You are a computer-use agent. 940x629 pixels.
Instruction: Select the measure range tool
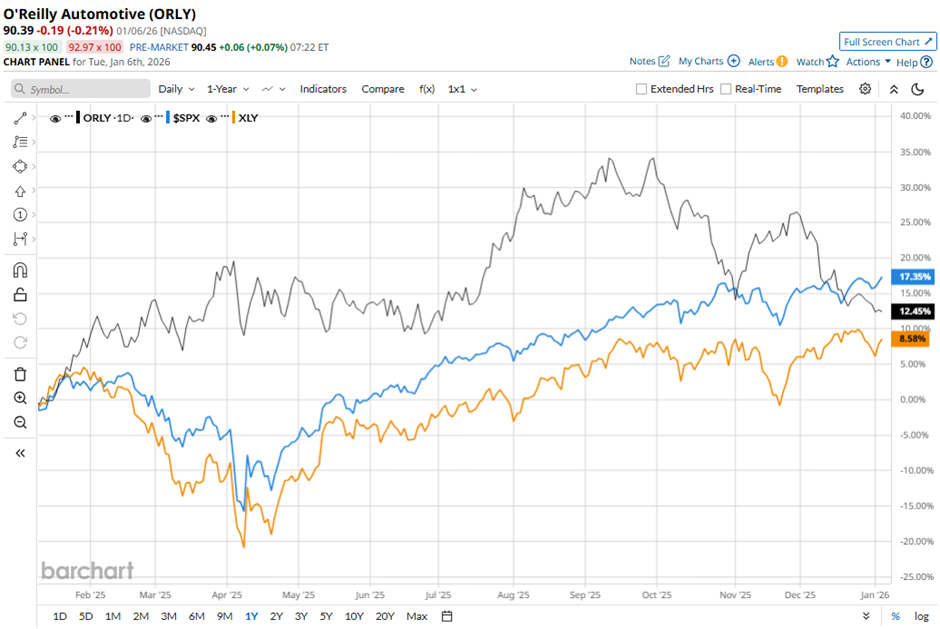[x=20, y=239]
